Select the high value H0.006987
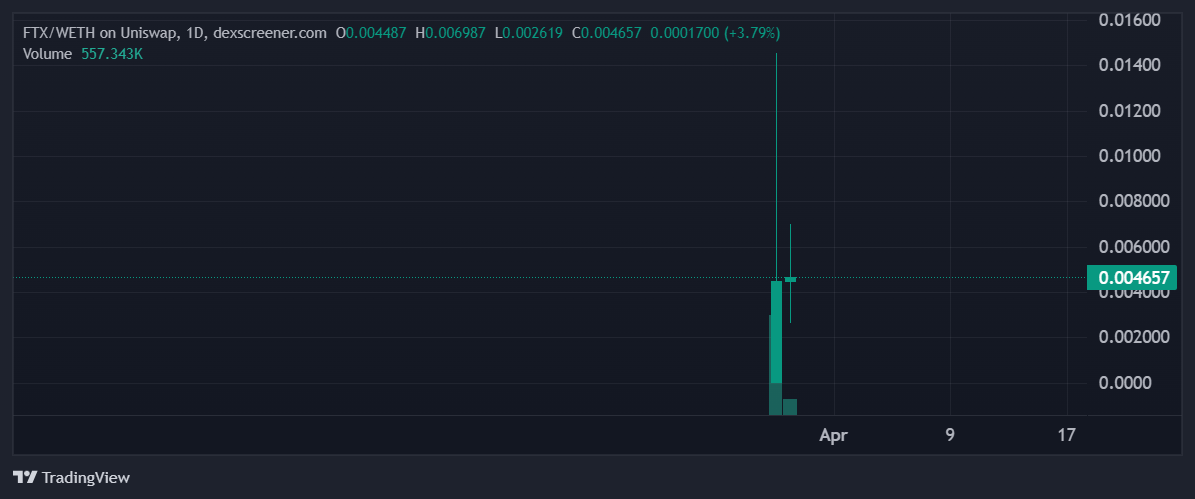 pos(450,34)
